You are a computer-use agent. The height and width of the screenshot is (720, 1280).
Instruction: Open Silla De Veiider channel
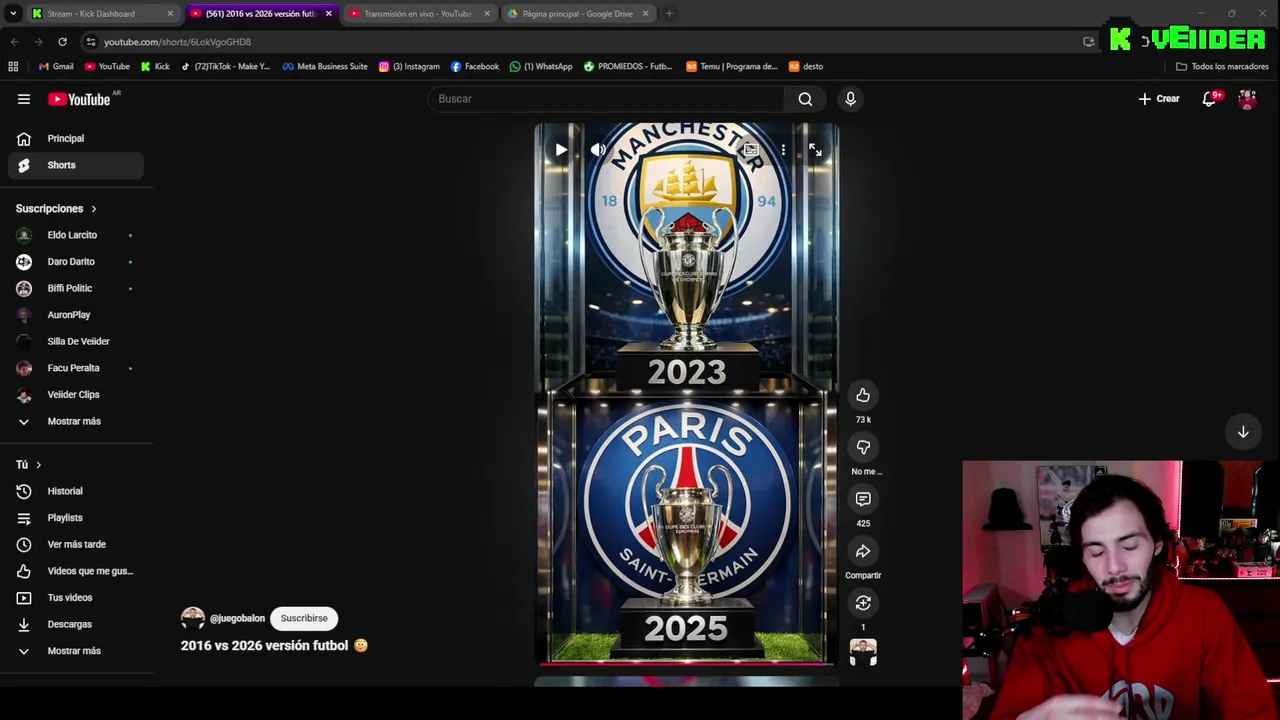coord(76,341)
